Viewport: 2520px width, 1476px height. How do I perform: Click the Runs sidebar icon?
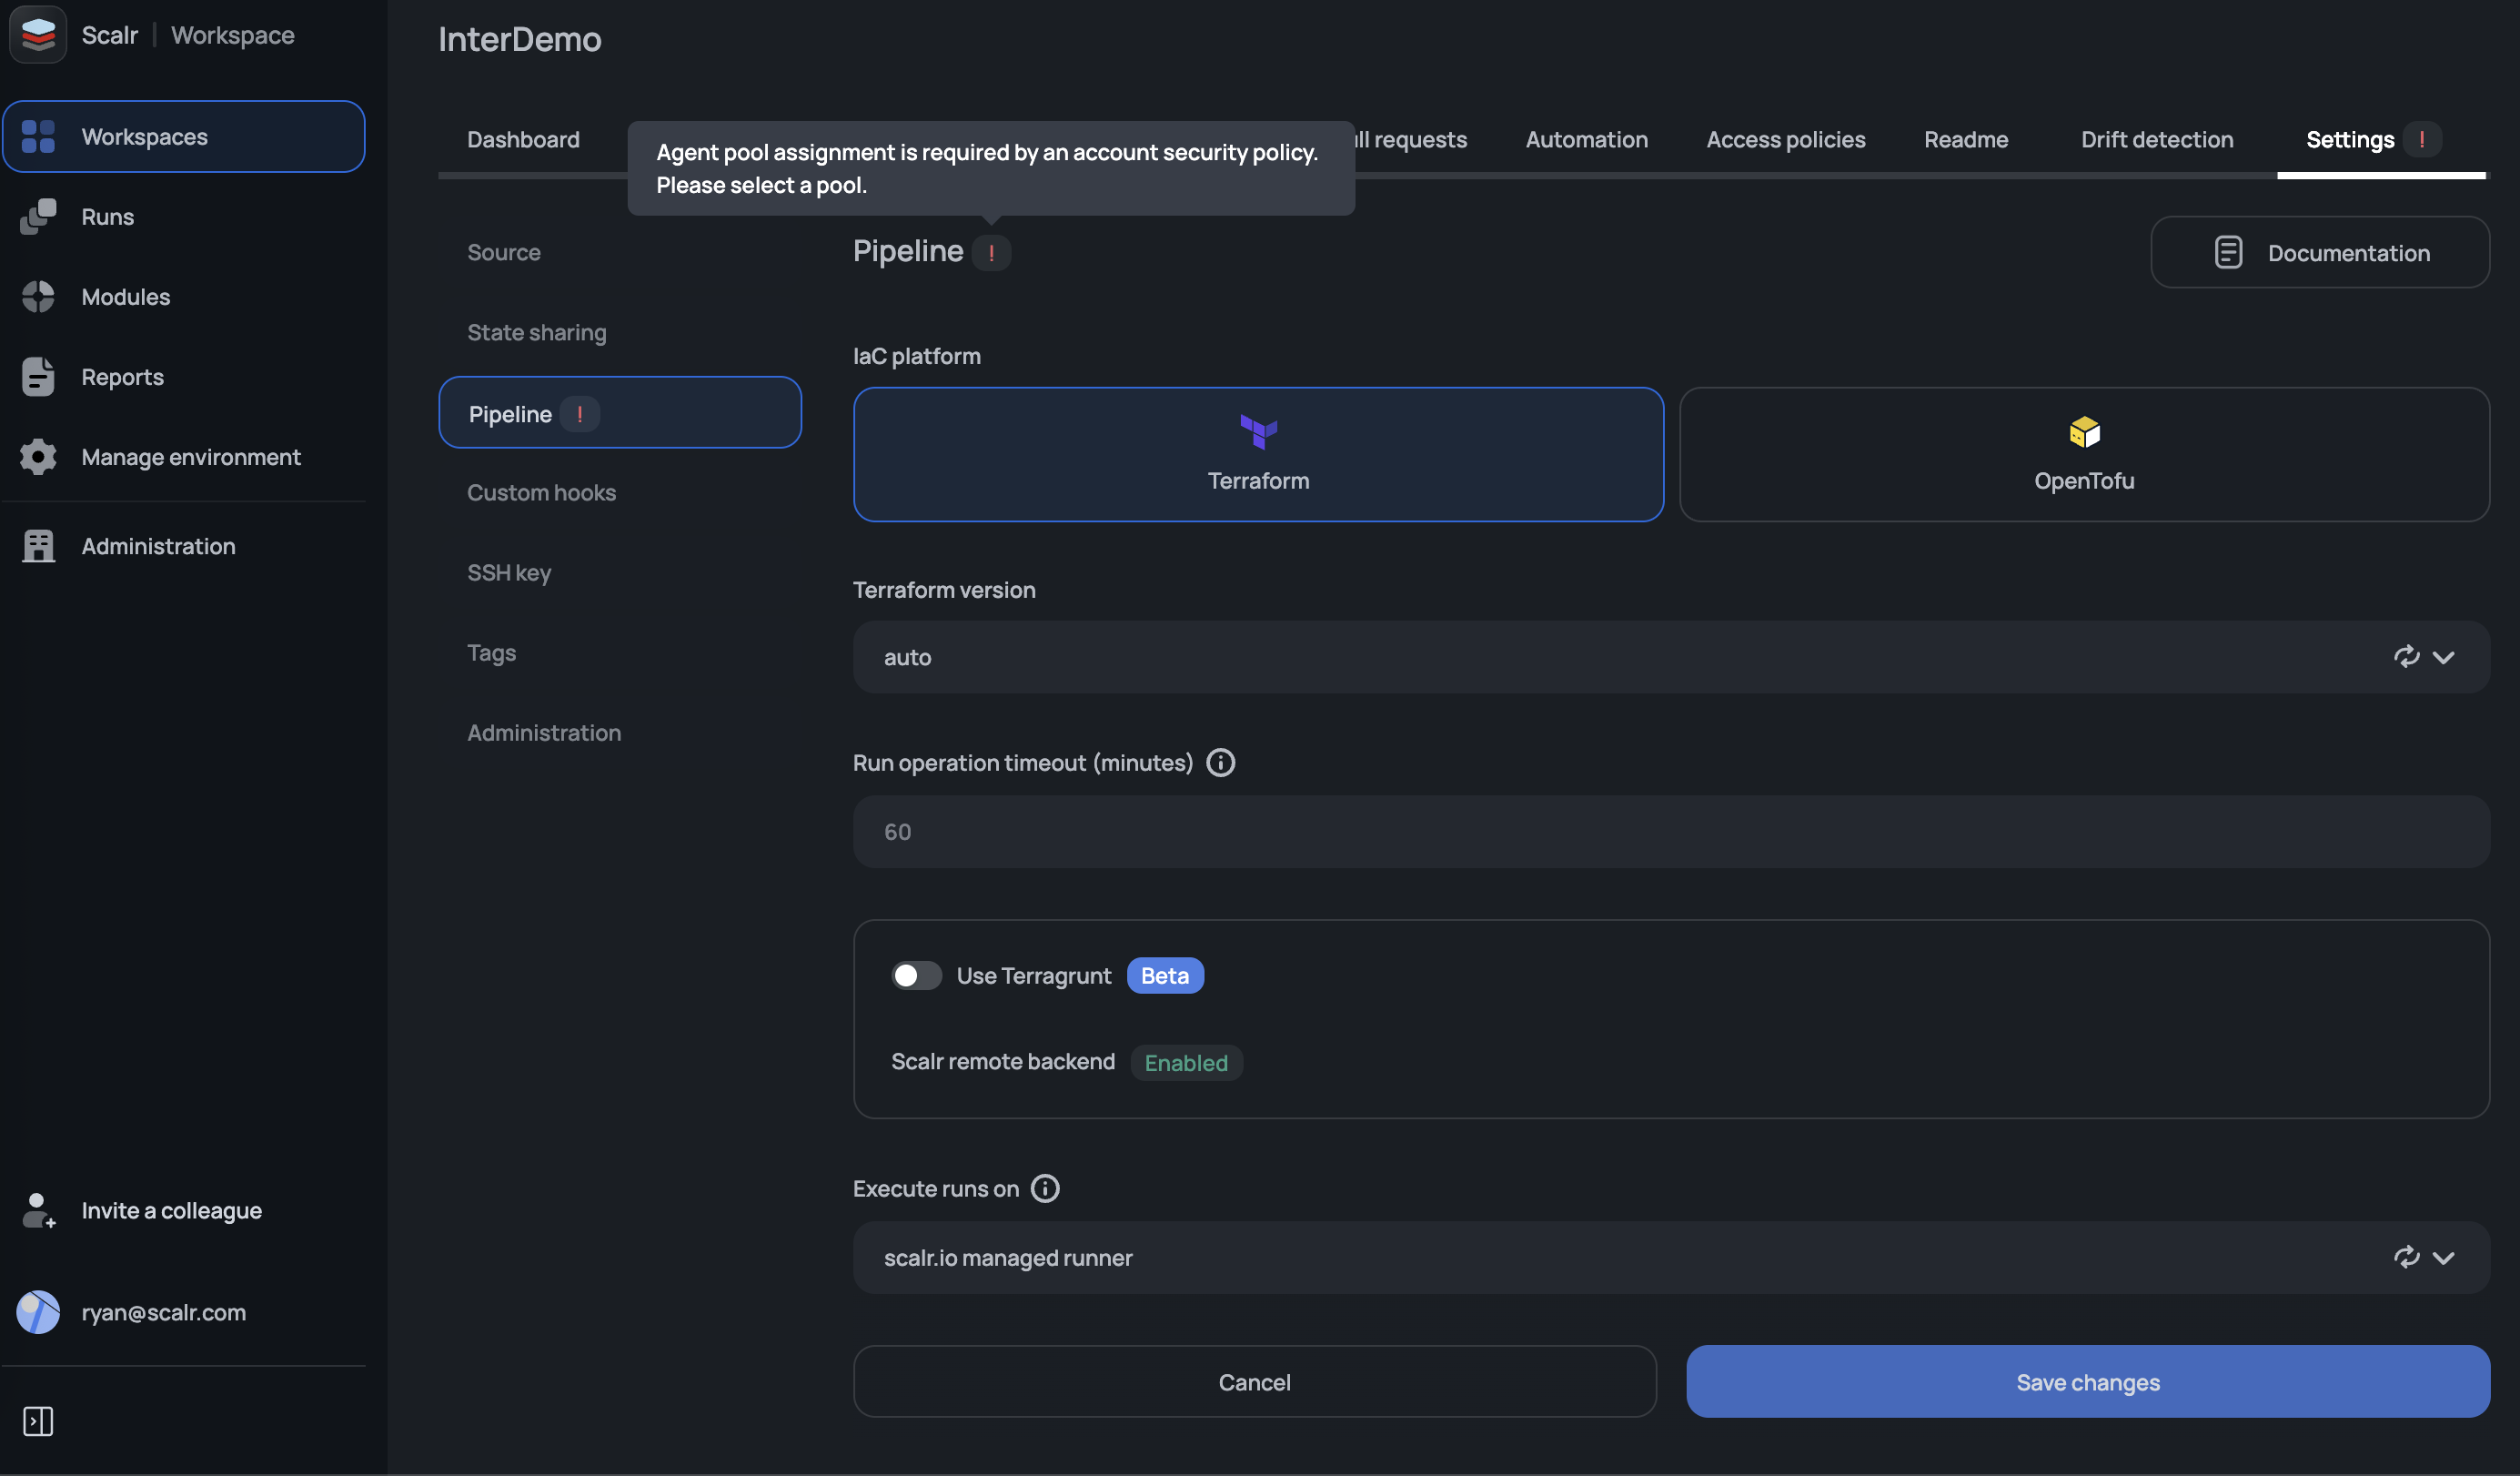(x=38, y=216)
